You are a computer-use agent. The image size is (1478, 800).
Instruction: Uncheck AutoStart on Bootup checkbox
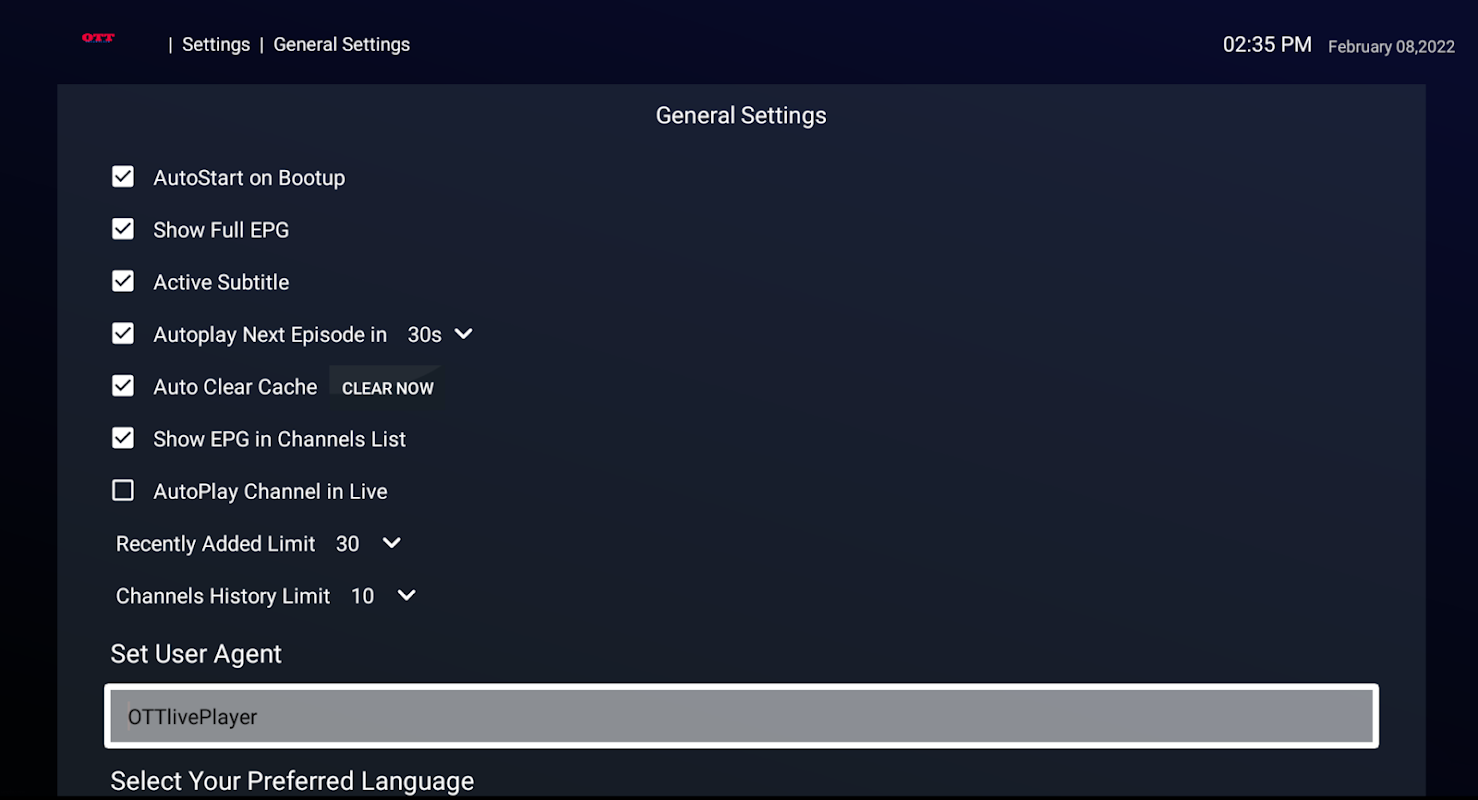(x=123, y=177)
